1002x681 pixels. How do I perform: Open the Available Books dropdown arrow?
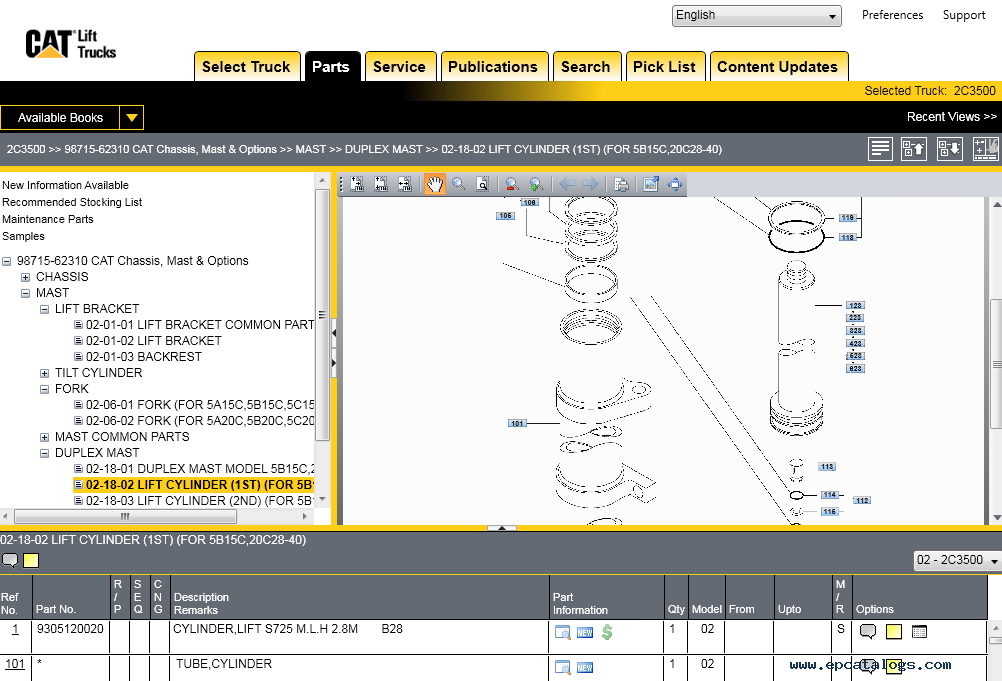click(x=132, y=118)
